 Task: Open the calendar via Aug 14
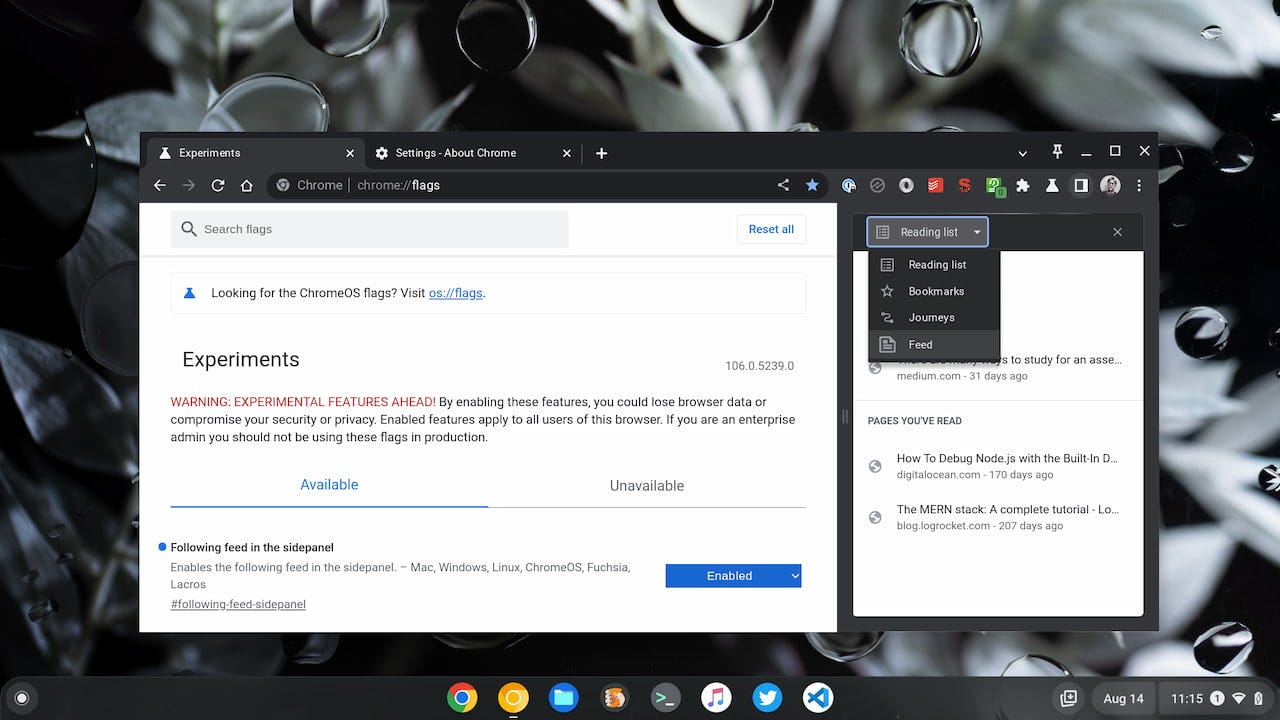1123,698
